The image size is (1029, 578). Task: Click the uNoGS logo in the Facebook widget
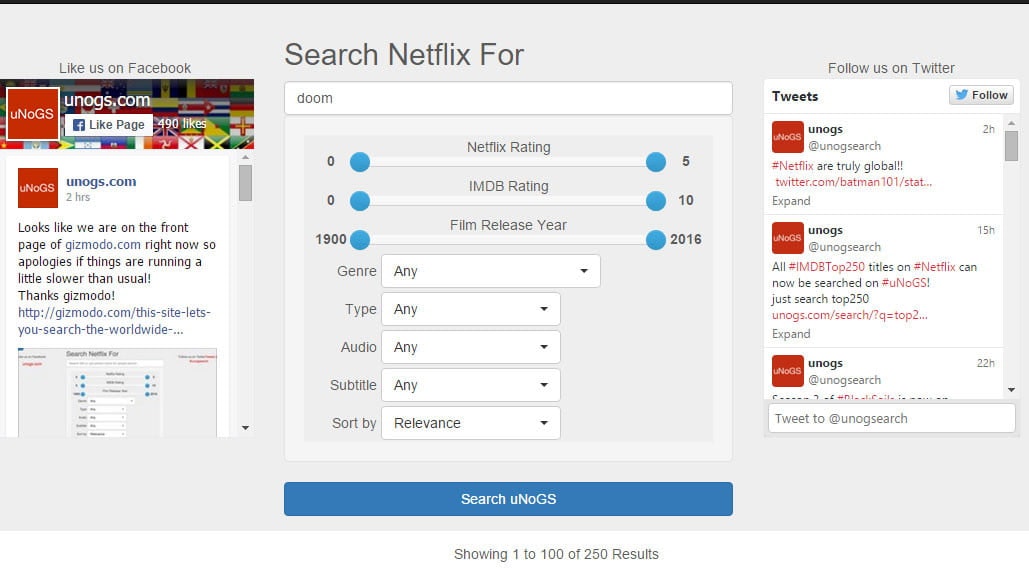[31, 113]
